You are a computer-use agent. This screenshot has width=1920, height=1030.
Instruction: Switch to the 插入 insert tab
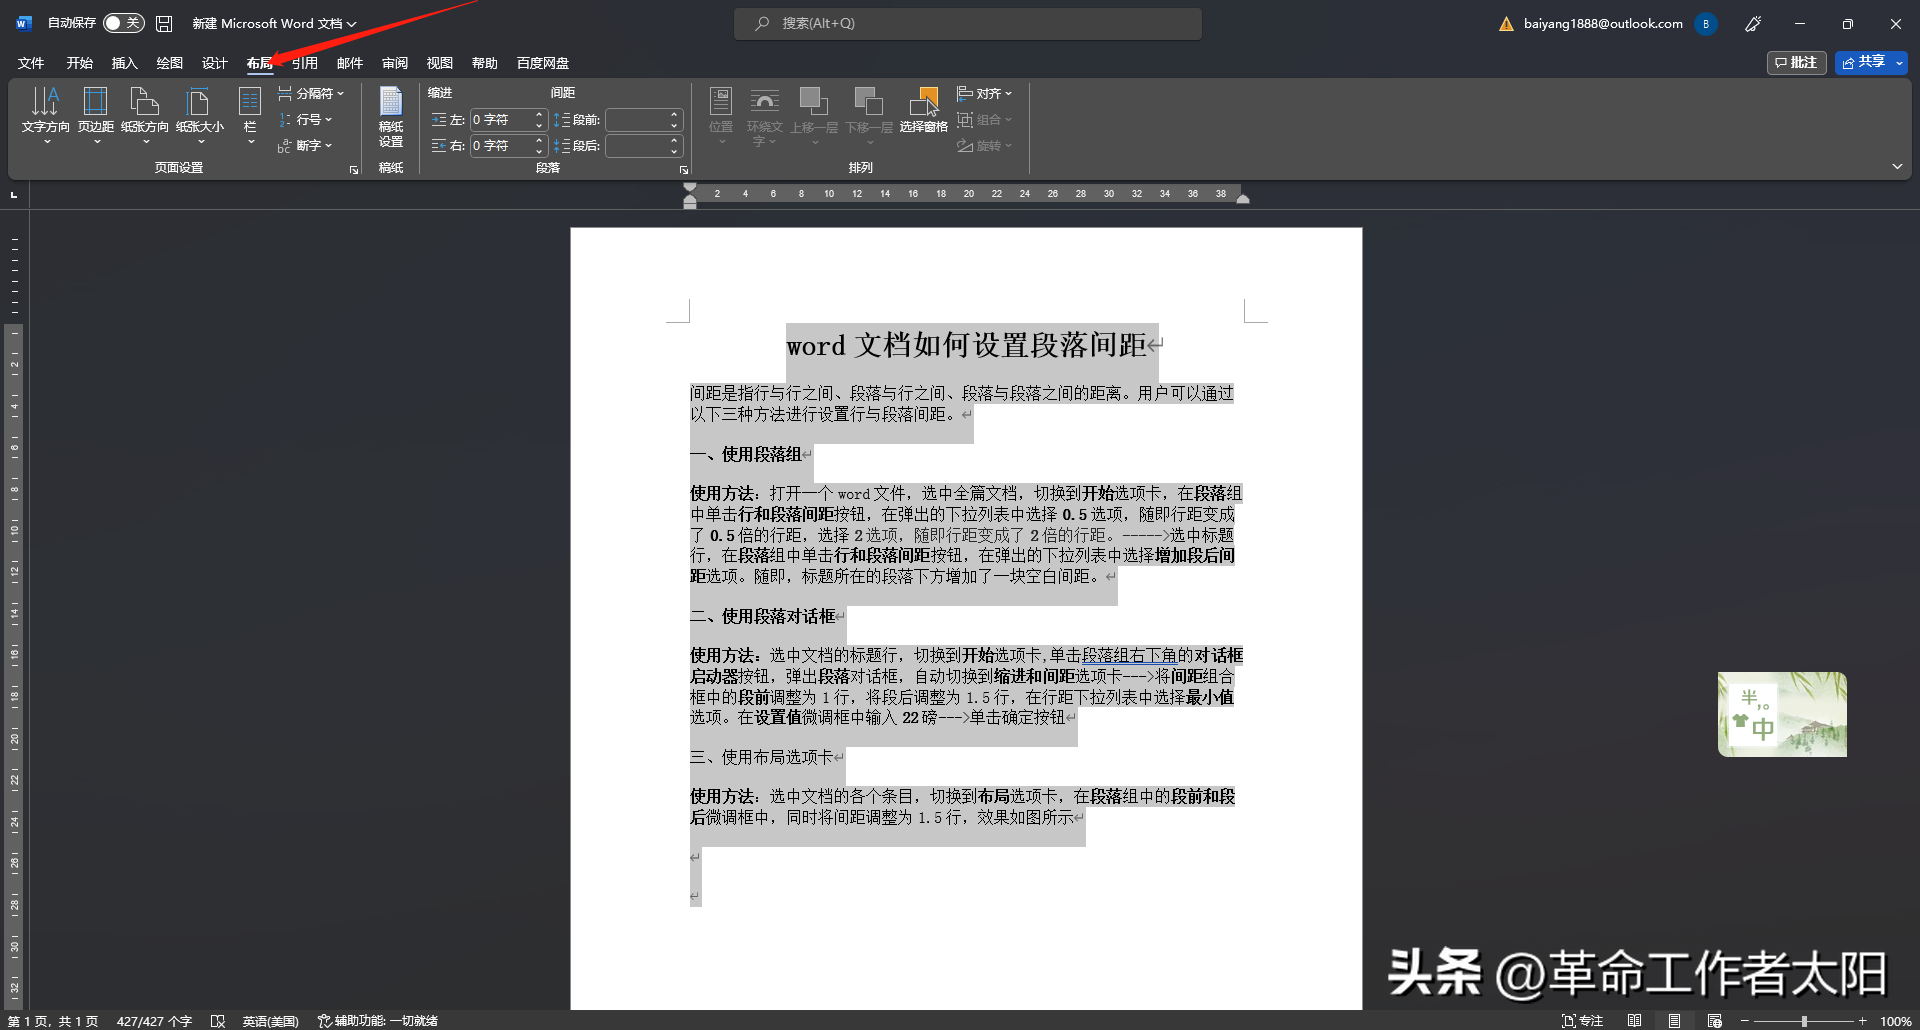coord(125,63)
